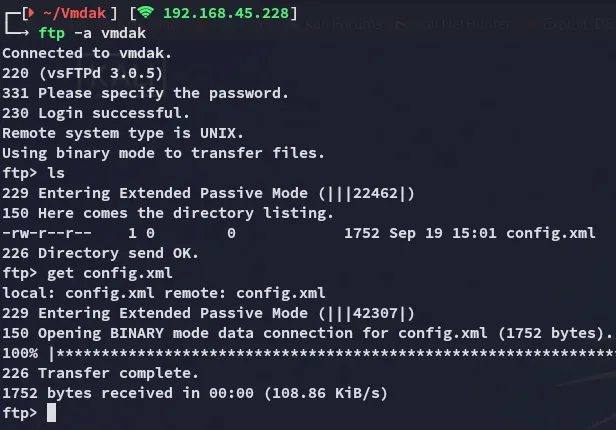This screenshot has height=430, width=616.
Task: Click the 108.86 KiB/s transfer speed
Action: click(x=326, y=393)
